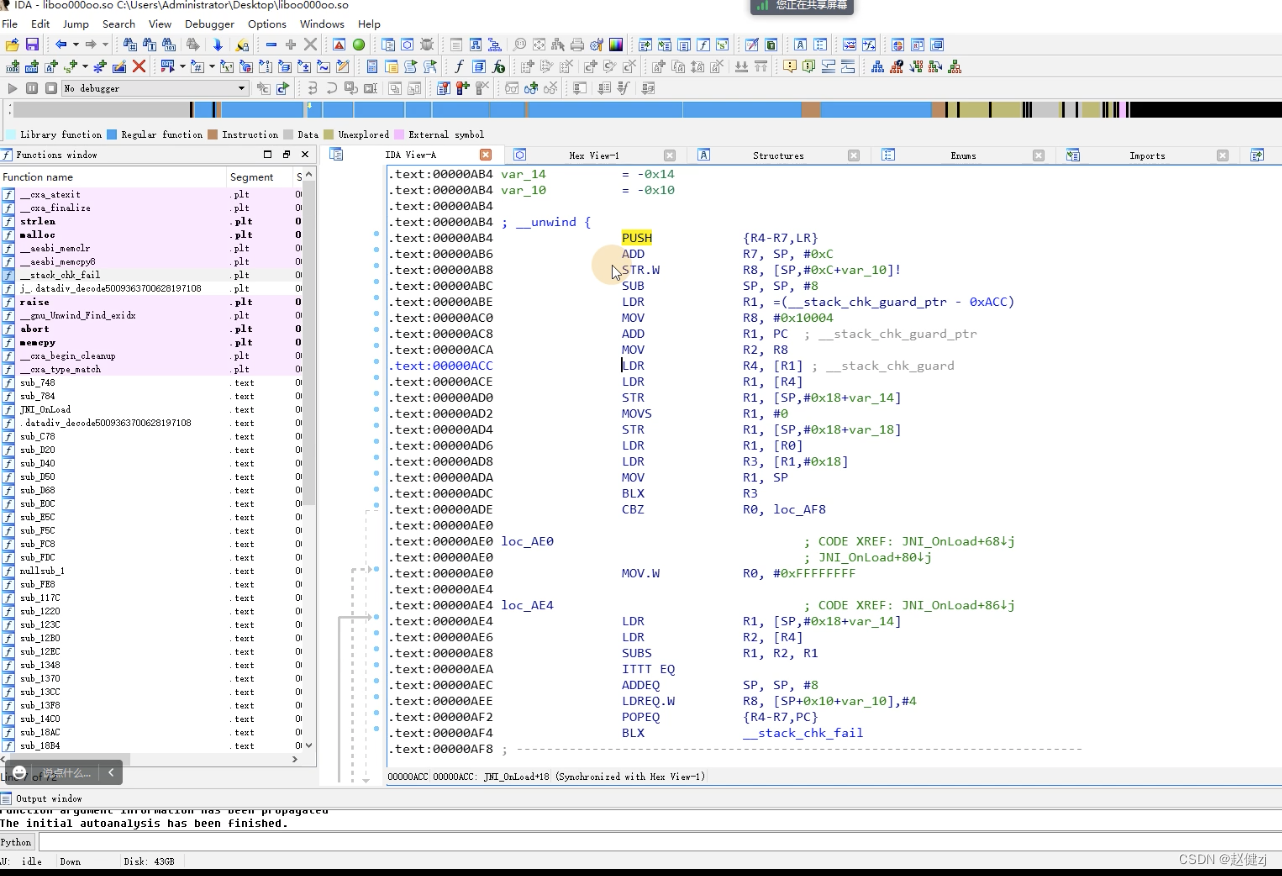This screenshot has height=876, width=1282.
Task: Collapse the chat widget arrow button
Action: [x=111, y=772]
